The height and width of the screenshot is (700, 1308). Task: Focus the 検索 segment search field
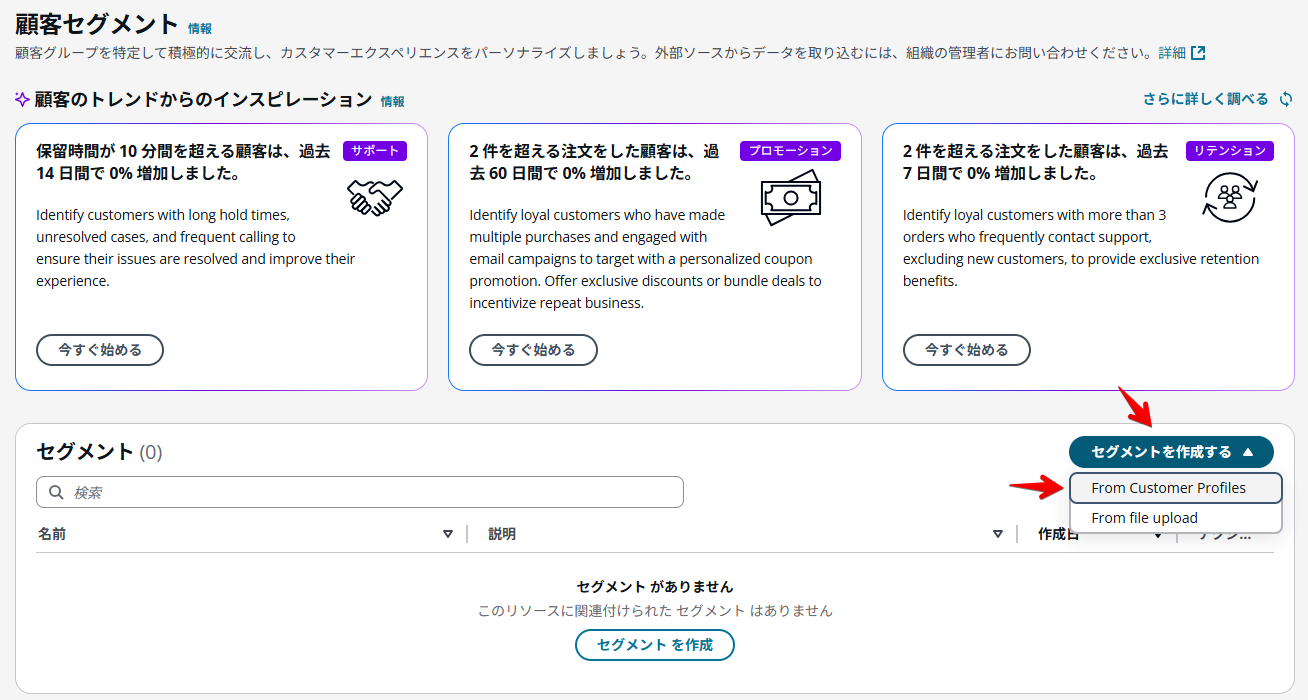pyautogui.click(x=370, y=492)
